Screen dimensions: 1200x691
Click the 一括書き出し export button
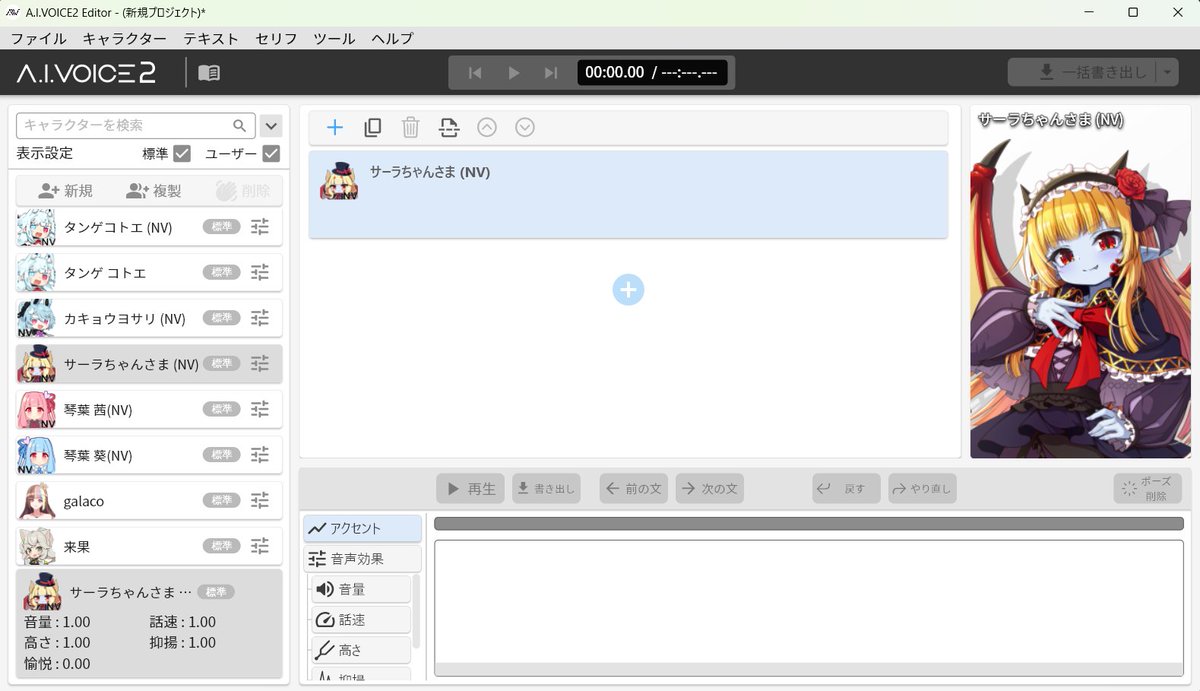[x=1082, y=73]
